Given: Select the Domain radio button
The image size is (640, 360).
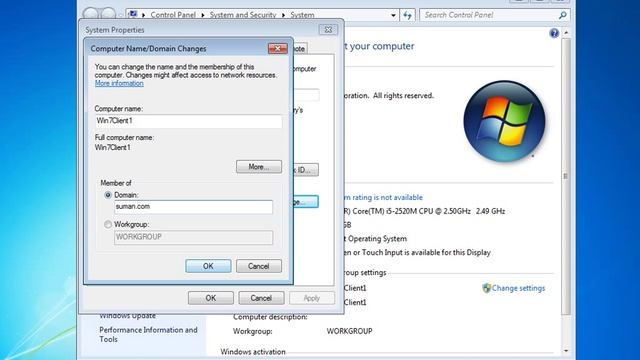Looking at the screenshot, I should (108, 195).
